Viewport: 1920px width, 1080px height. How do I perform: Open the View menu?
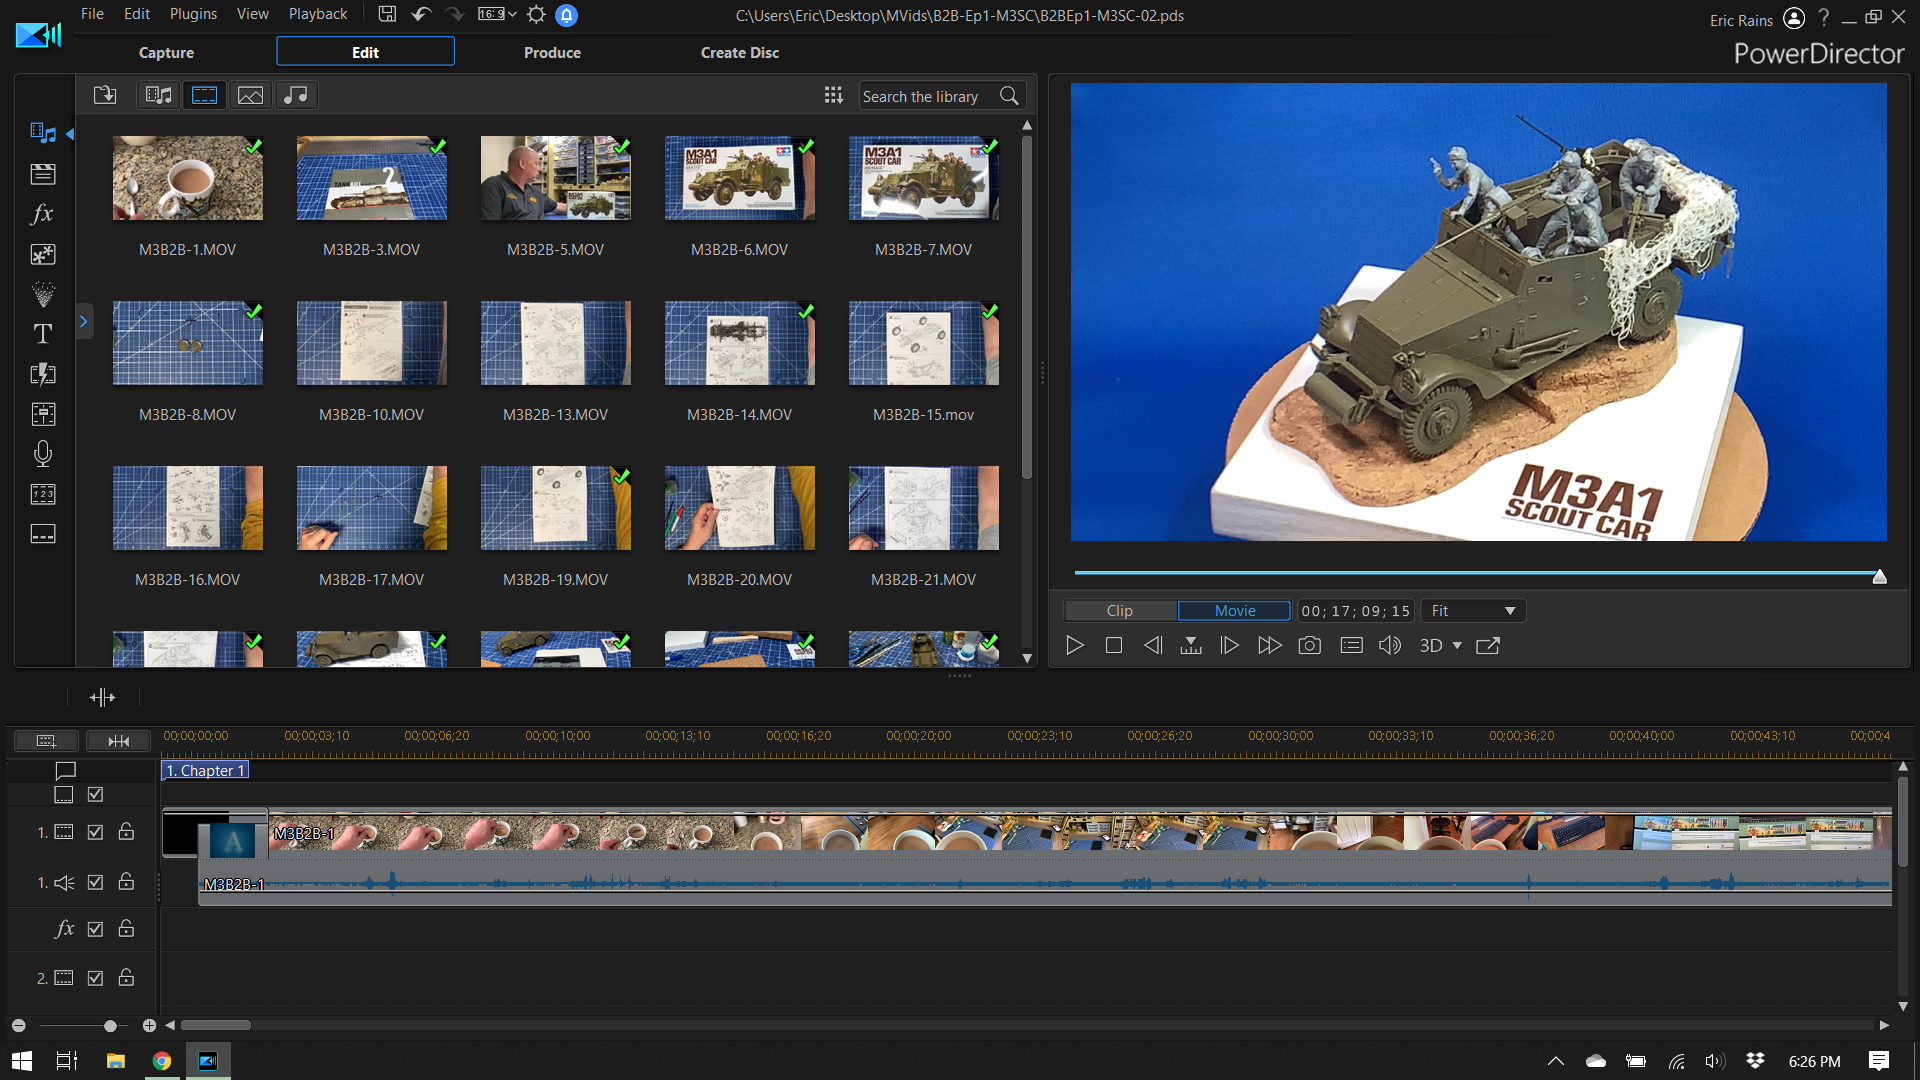coord(253,14)
